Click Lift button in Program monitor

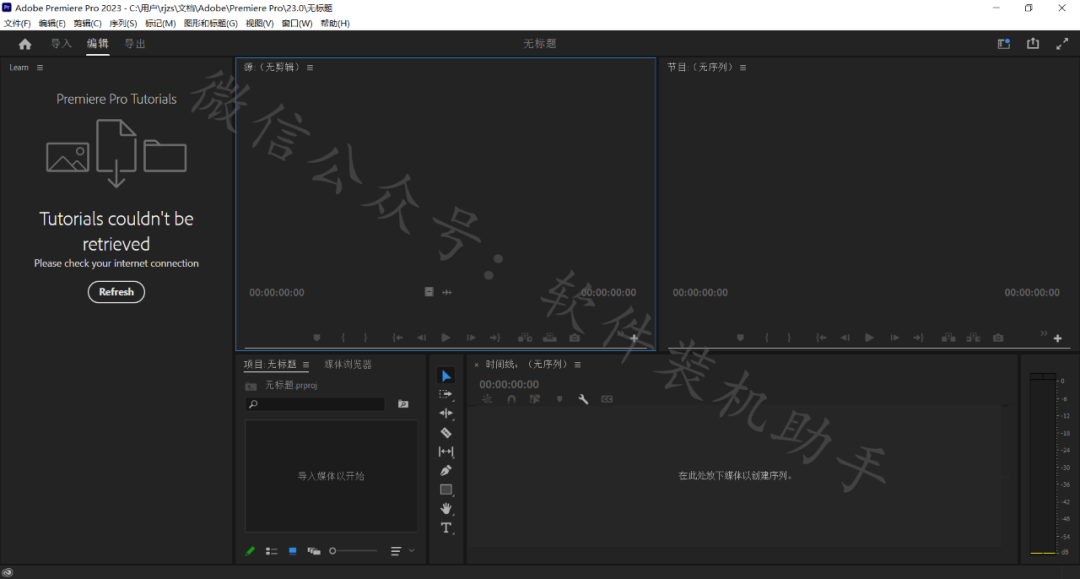click(948, 338)
